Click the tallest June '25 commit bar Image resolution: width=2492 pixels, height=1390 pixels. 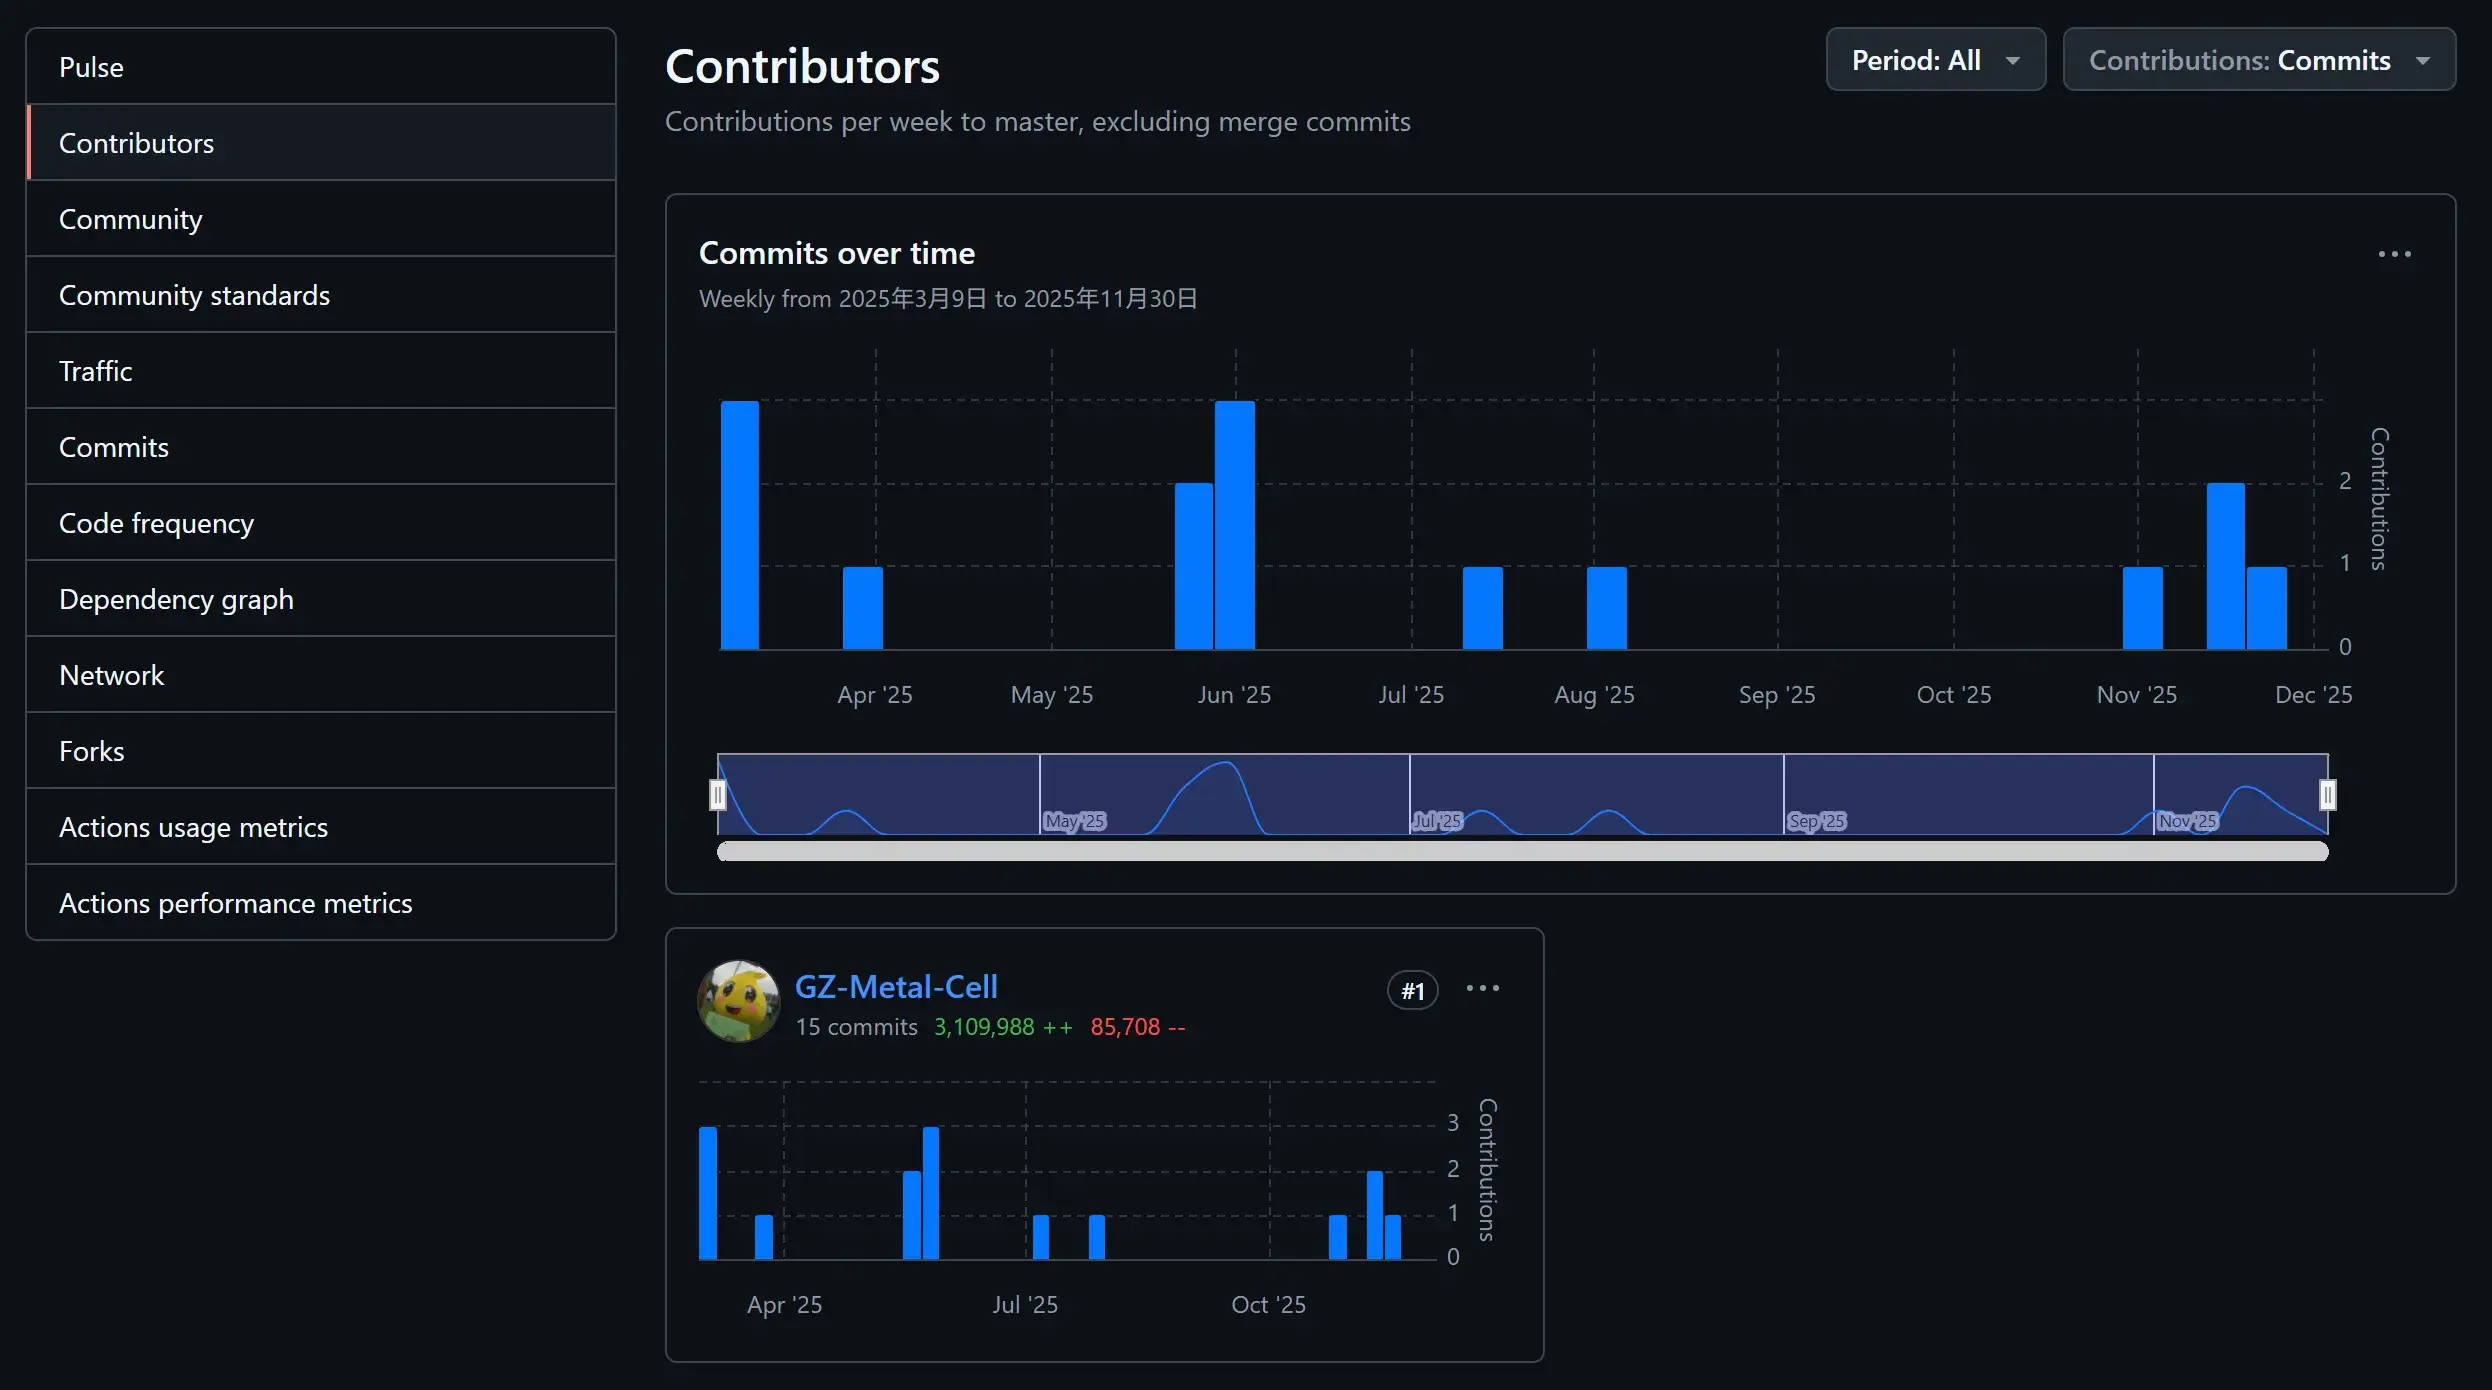click(1234, 525)
